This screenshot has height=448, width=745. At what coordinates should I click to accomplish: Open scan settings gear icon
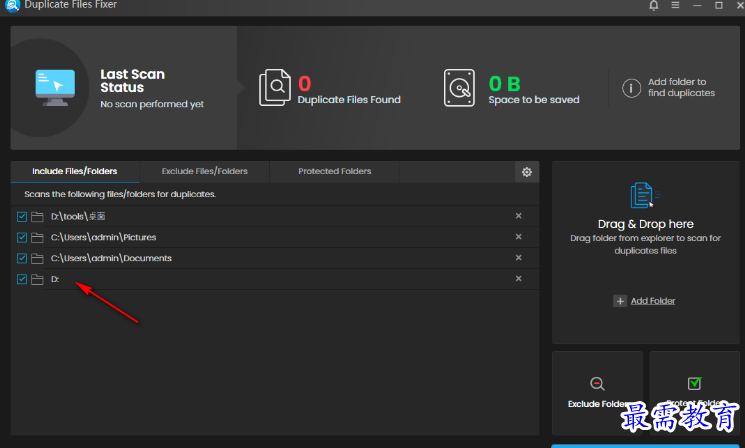(527, 172)
